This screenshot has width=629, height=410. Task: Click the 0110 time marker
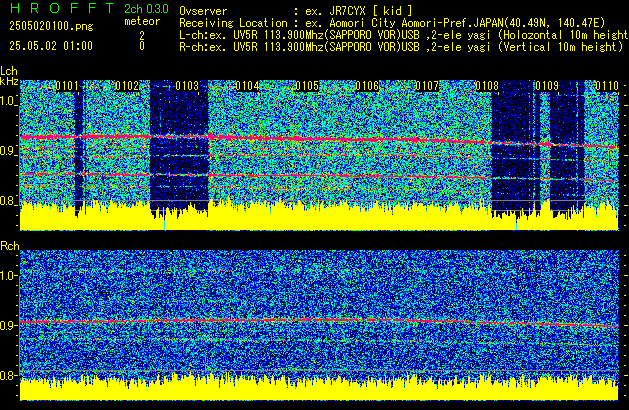point(607,86)
